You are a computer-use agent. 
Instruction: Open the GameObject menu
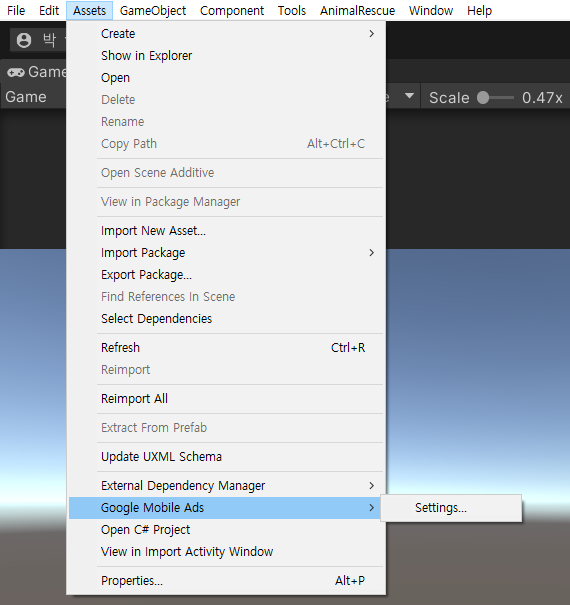(x=153, y=10)
